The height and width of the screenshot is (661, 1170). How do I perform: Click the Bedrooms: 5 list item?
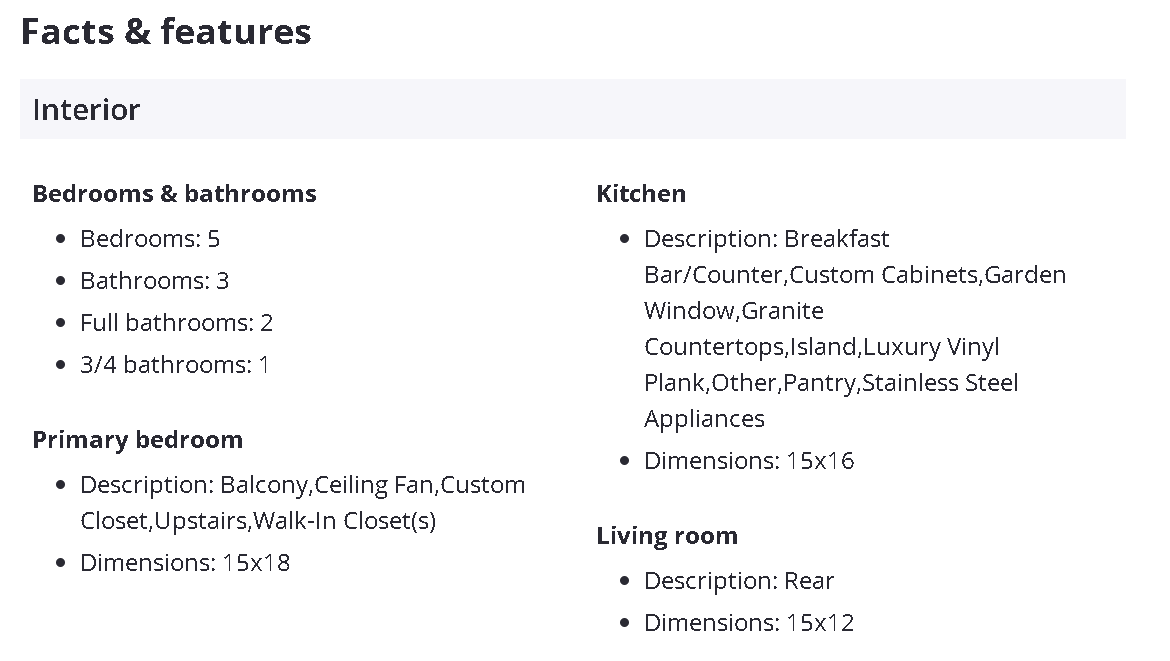(x=150, y=239)
